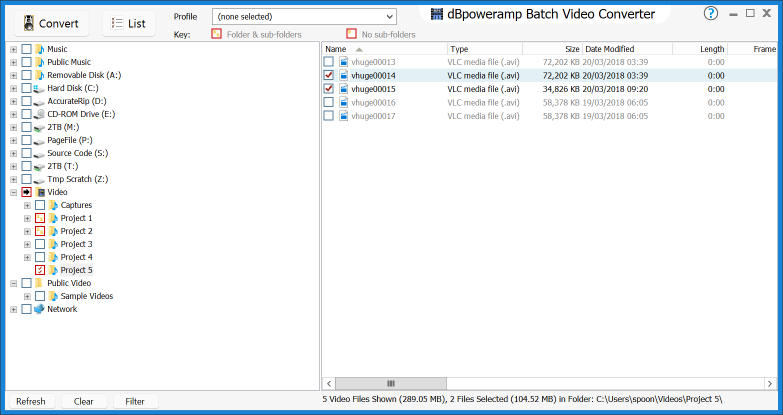The width and height of the screenshot is (783, 415).
Task: Click the CD-ROM Drive (E:) icon
Action: pos(40,114)
